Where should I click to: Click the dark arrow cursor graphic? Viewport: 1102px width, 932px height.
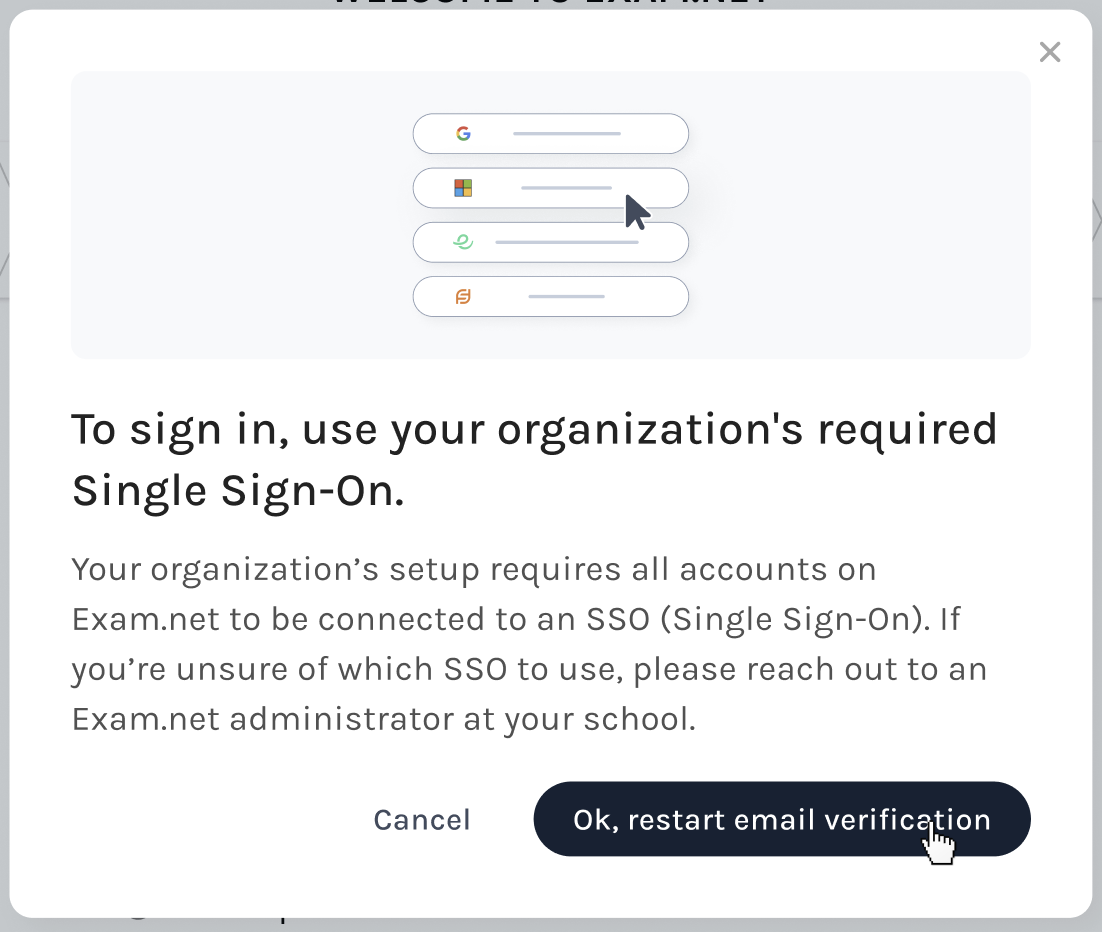637,212
